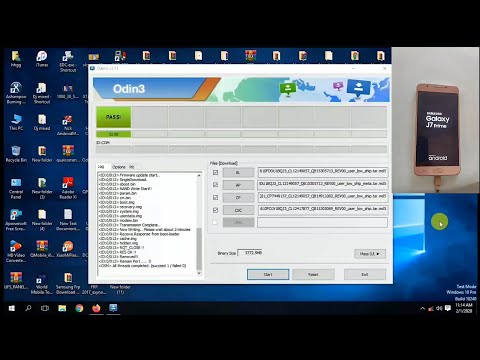Click the log scrollbar up arrow
The image size is (480, 360).
(x=199, y=175)
